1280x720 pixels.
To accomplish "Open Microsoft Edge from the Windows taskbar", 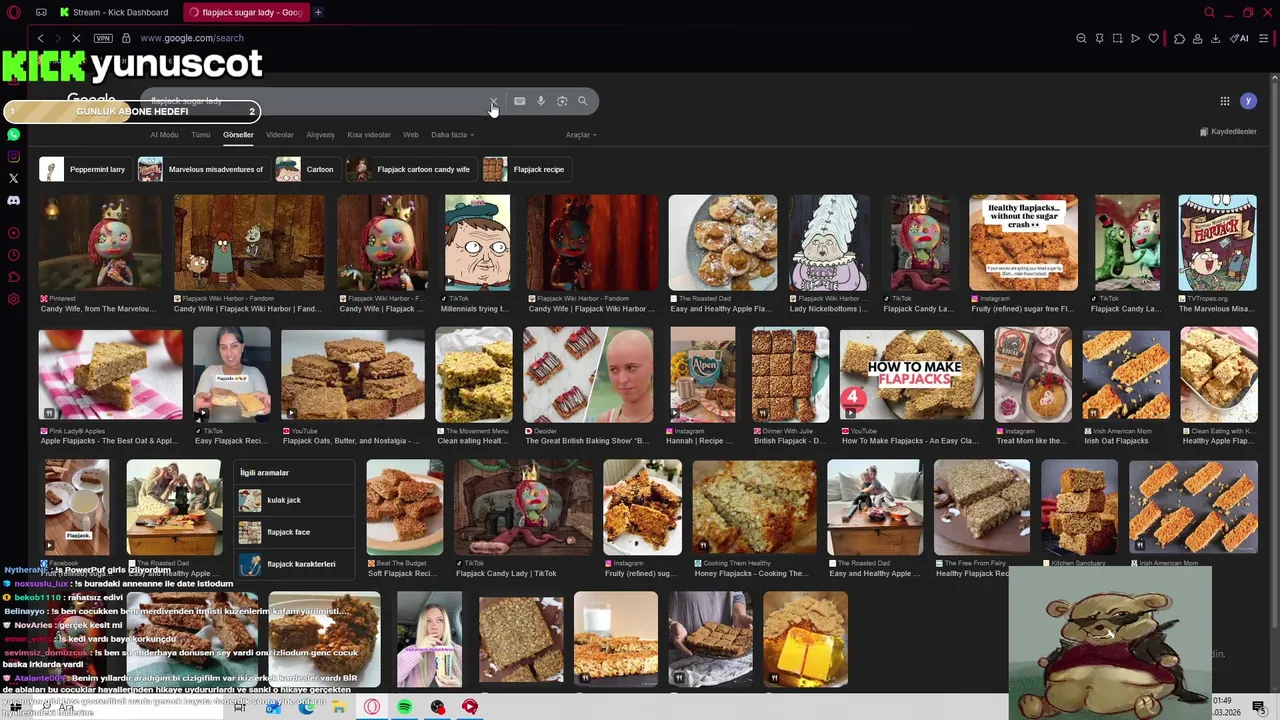I will point(307,707).
